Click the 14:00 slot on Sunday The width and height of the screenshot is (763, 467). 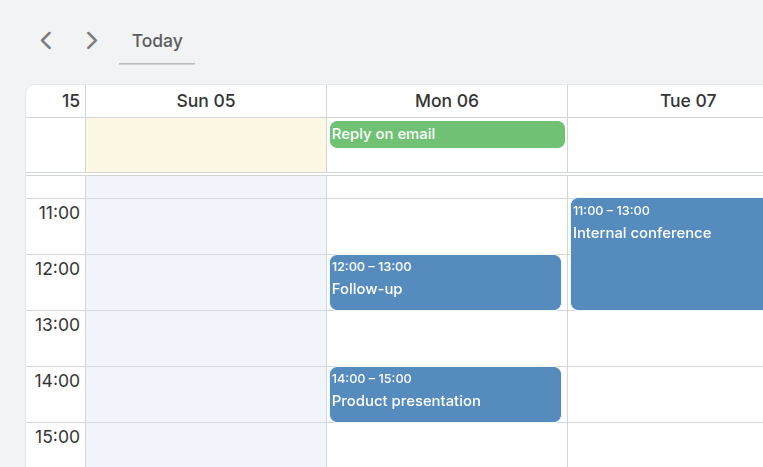coord(206,394)
